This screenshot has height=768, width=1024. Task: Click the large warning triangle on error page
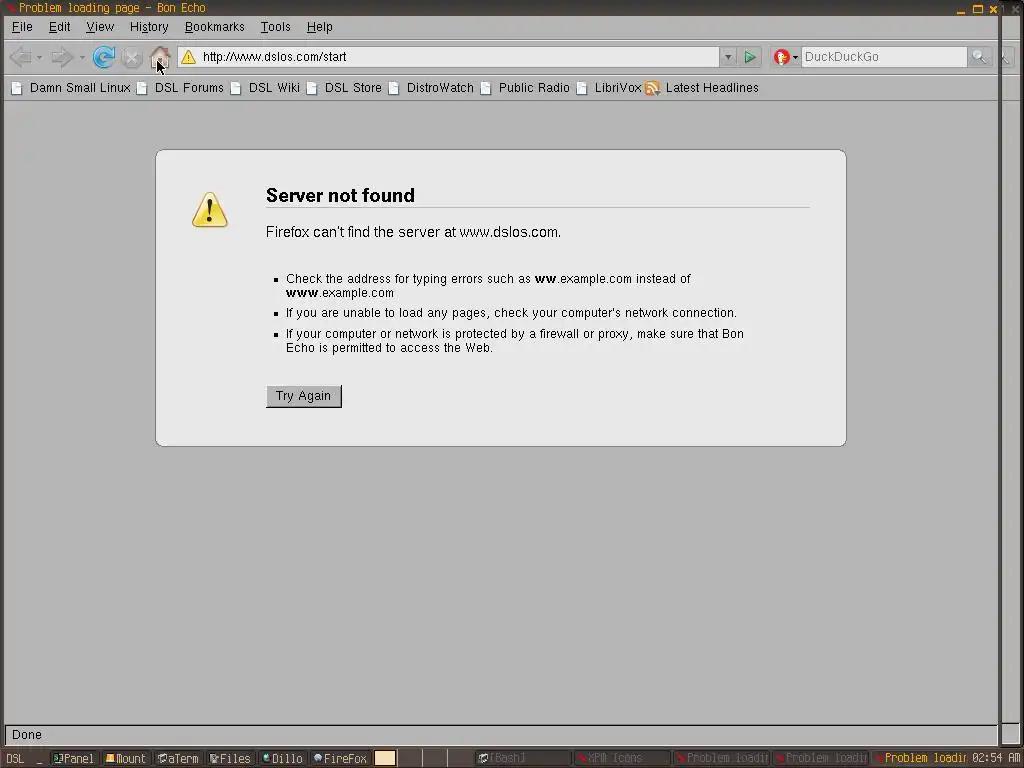point(210,210)
